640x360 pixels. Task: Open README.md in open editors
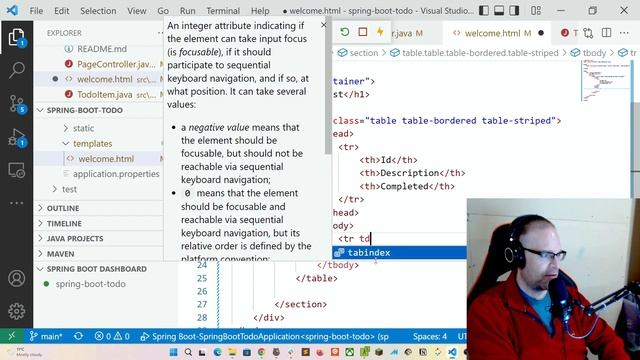[102, 49]
